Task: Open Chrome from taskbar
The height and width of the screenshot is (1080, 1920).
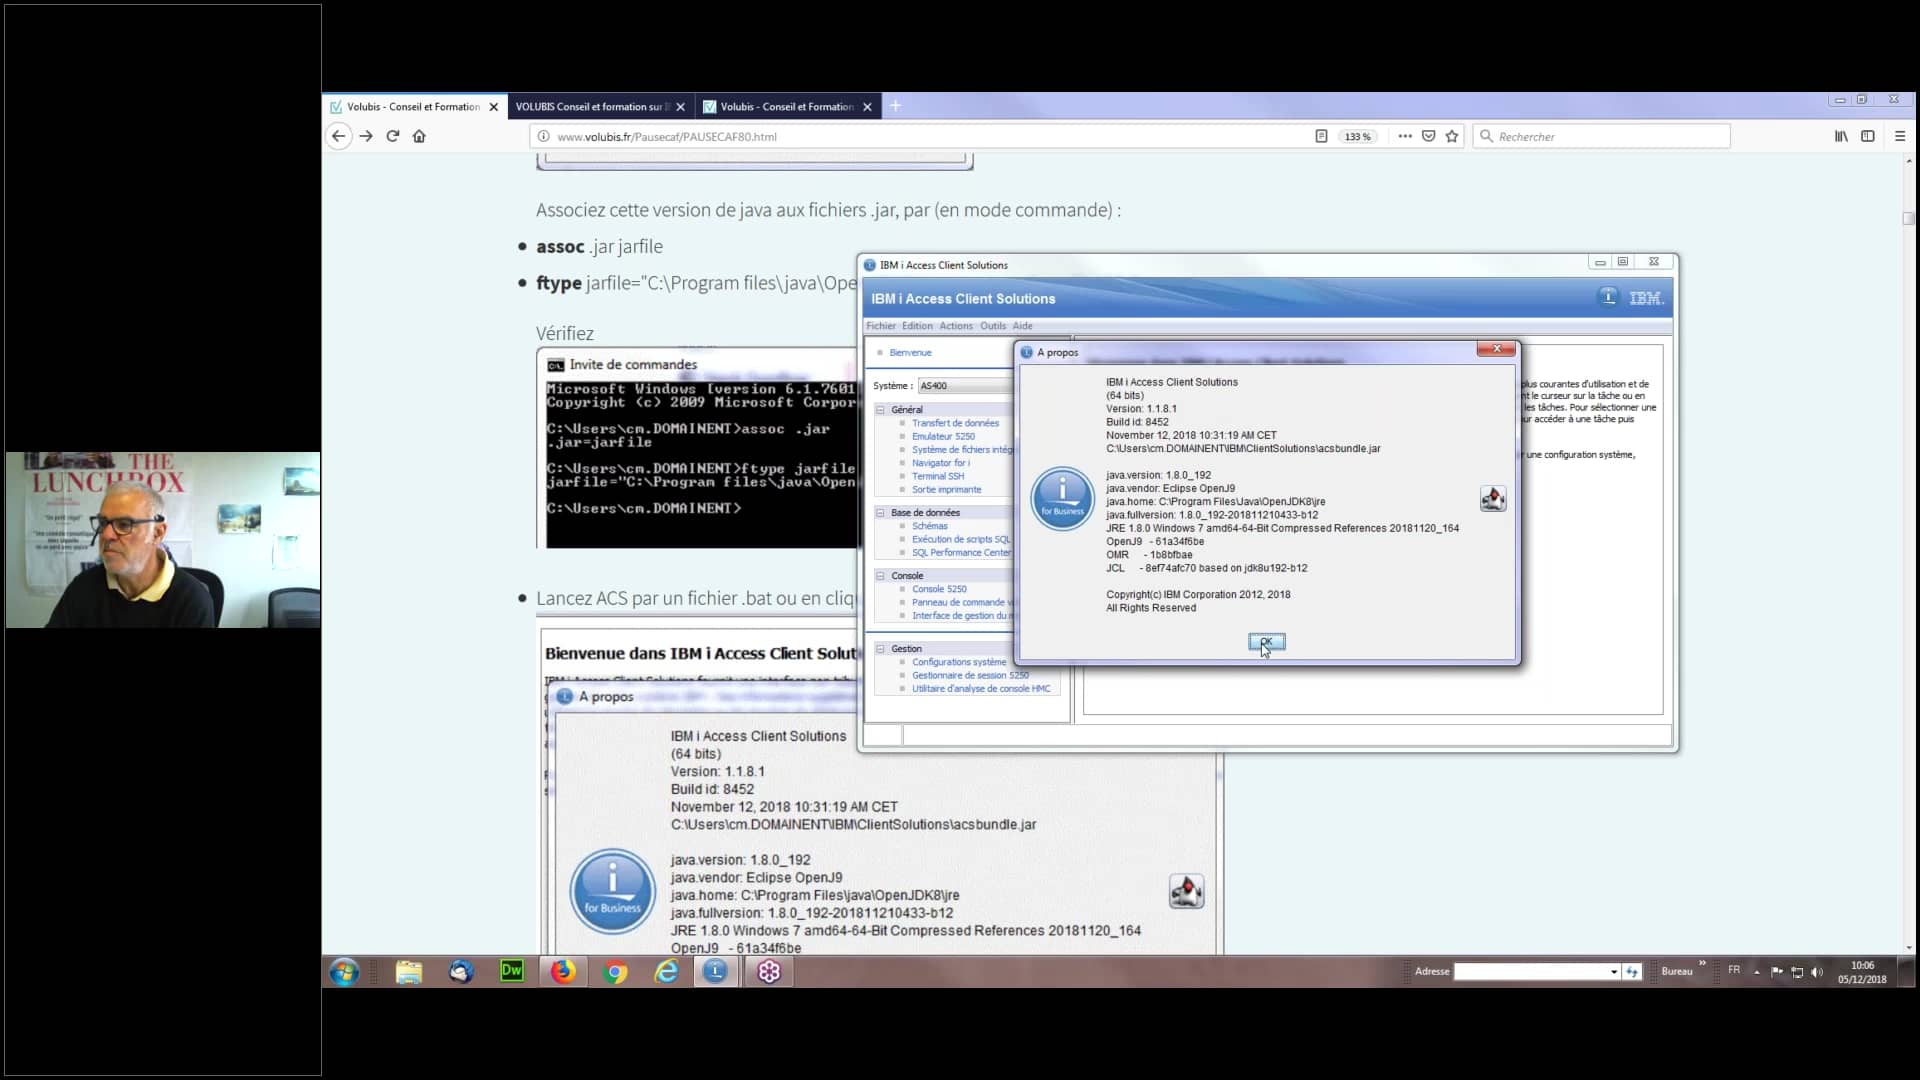Action: pyautogui.click(x=616, y=971)
